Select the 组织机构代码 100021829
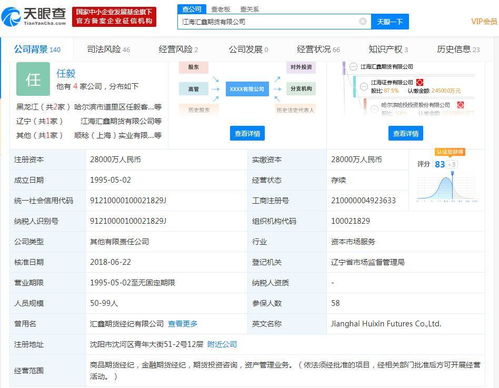The image size is (499, 388). 351,221
